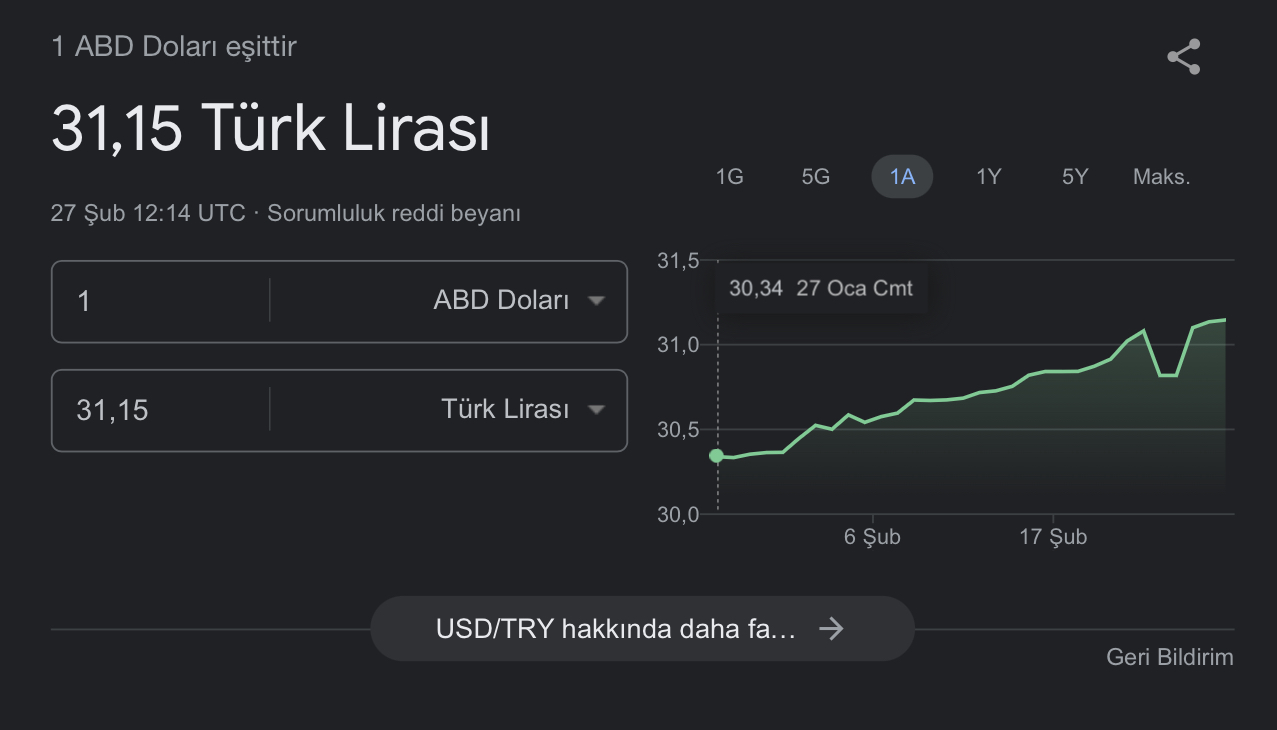This screenshot has width=1277, height=730.
Task: Click the share icon
Action: pyautogui.click(x=1184, y=57)
